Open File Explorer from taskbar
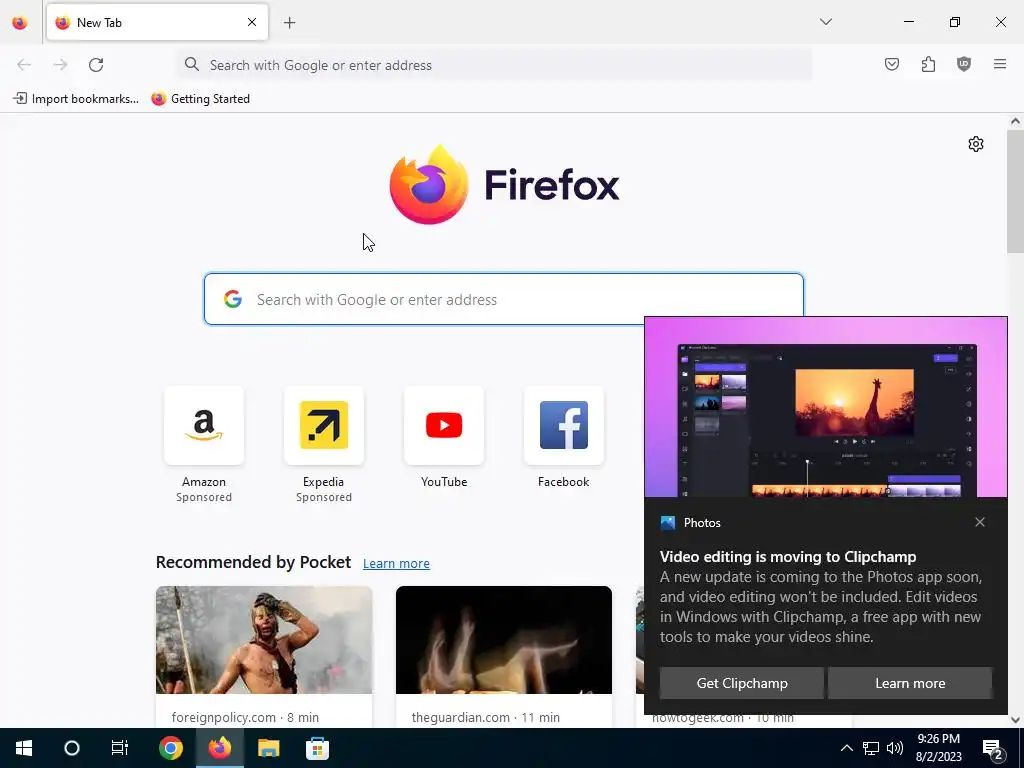 pos(268,748)
